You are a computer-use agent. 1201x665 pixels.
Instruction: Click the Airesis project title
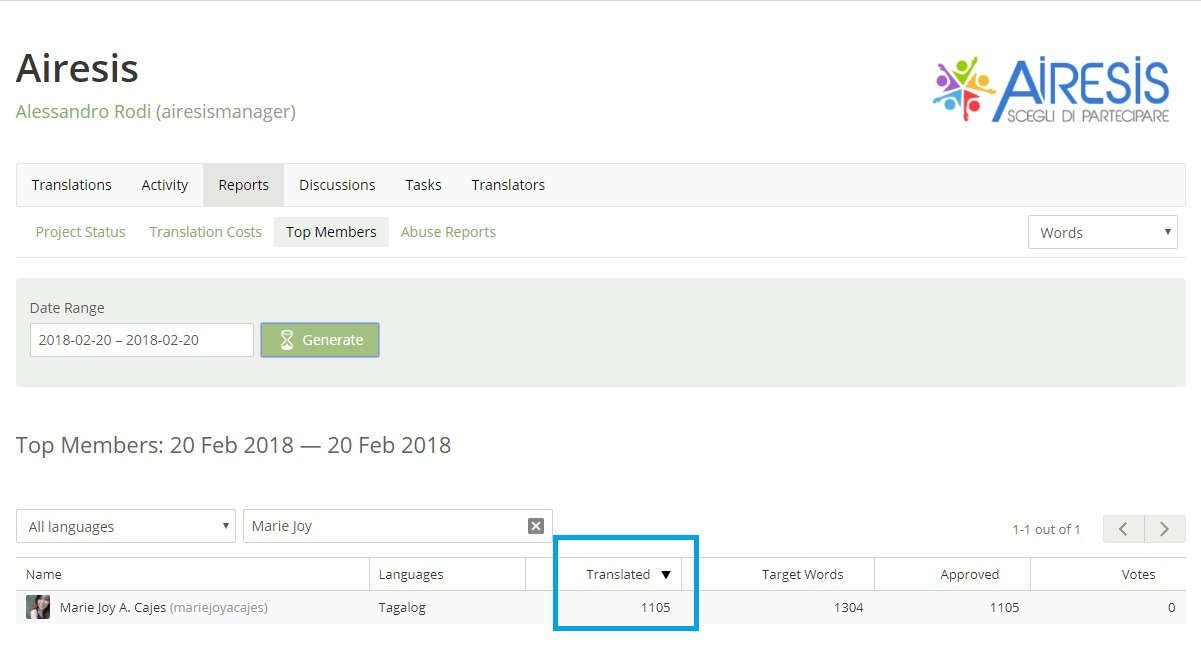(77, 68)
